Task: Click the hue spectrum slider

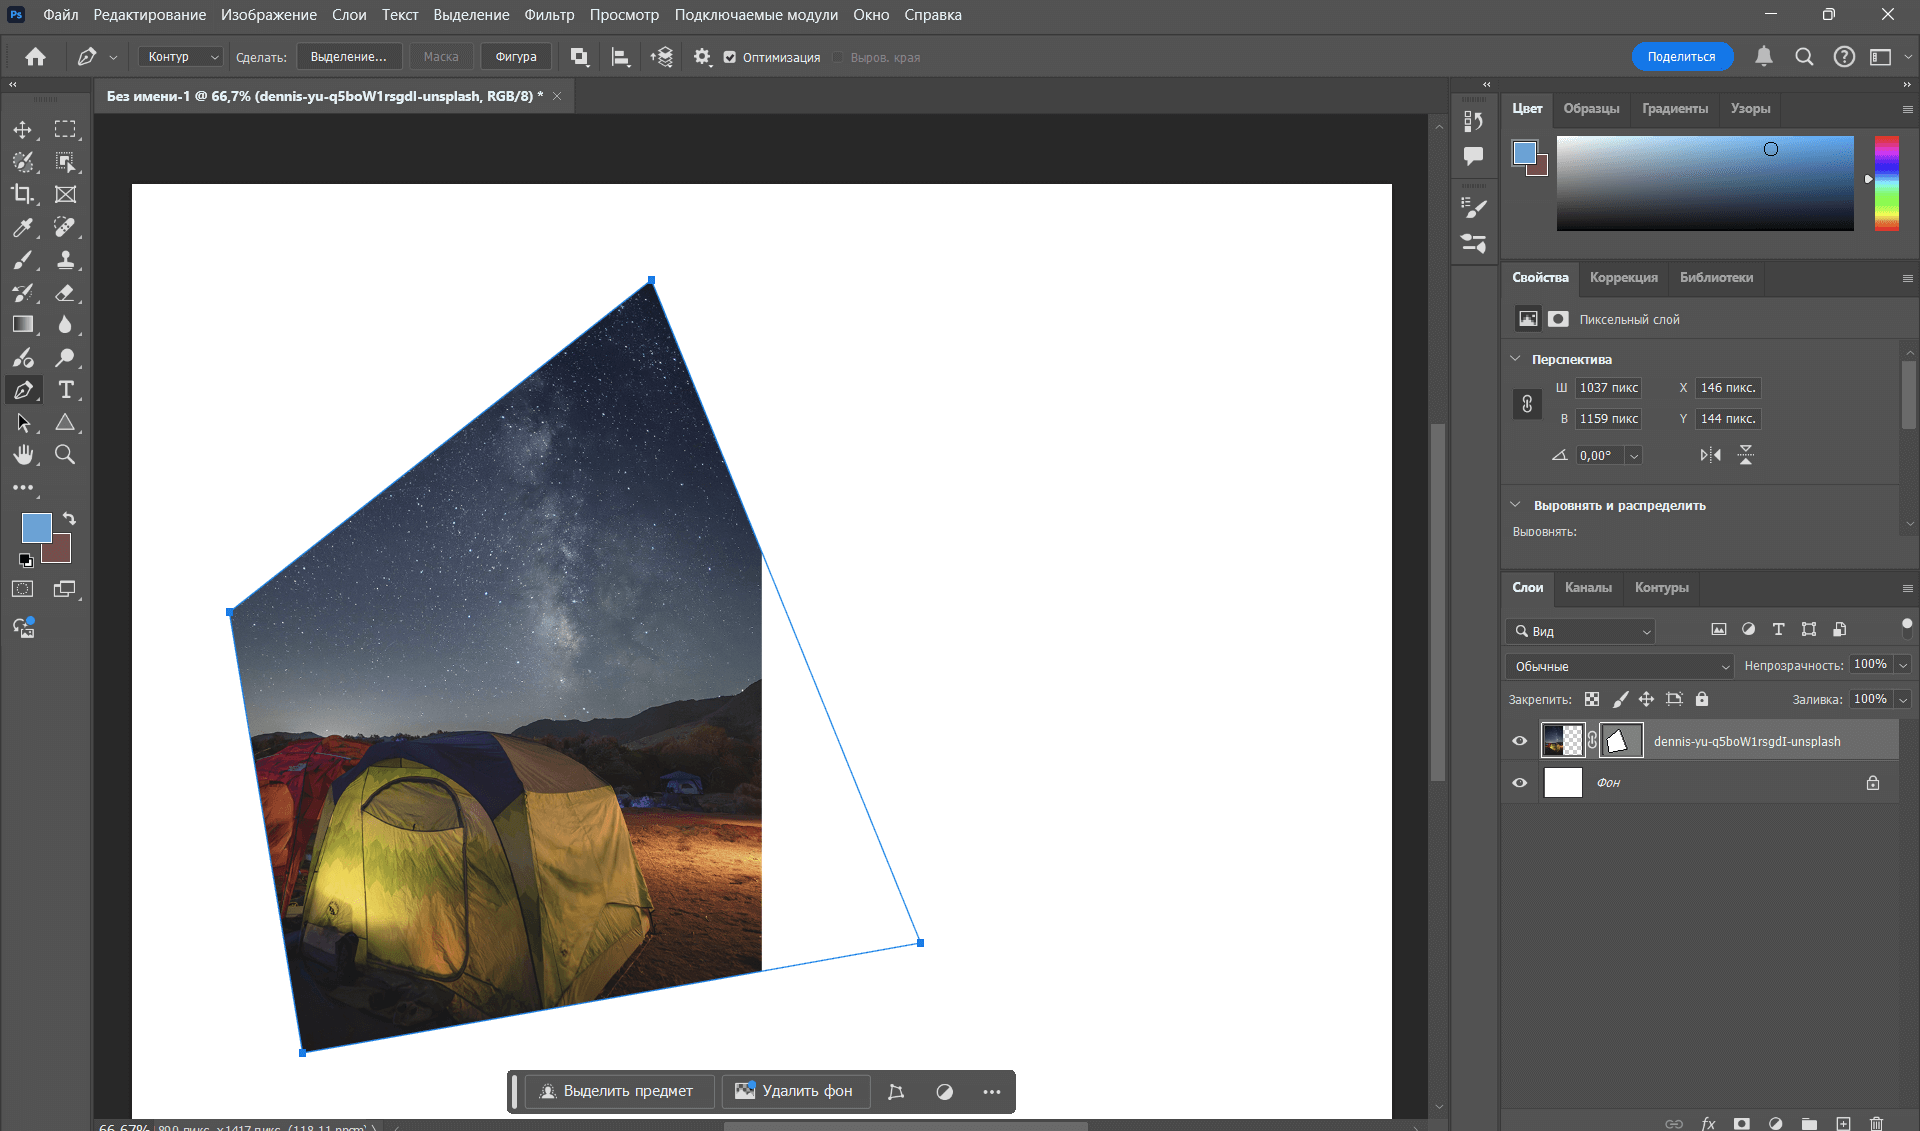Action: tap(1887, 183)
